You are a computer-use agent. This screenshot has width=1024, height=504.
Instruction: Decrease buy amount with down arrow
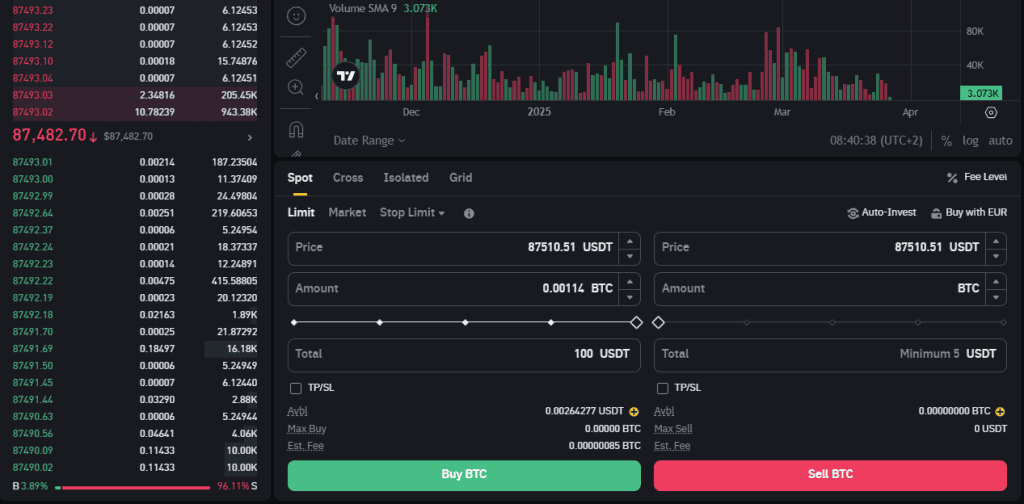point(630,297)
